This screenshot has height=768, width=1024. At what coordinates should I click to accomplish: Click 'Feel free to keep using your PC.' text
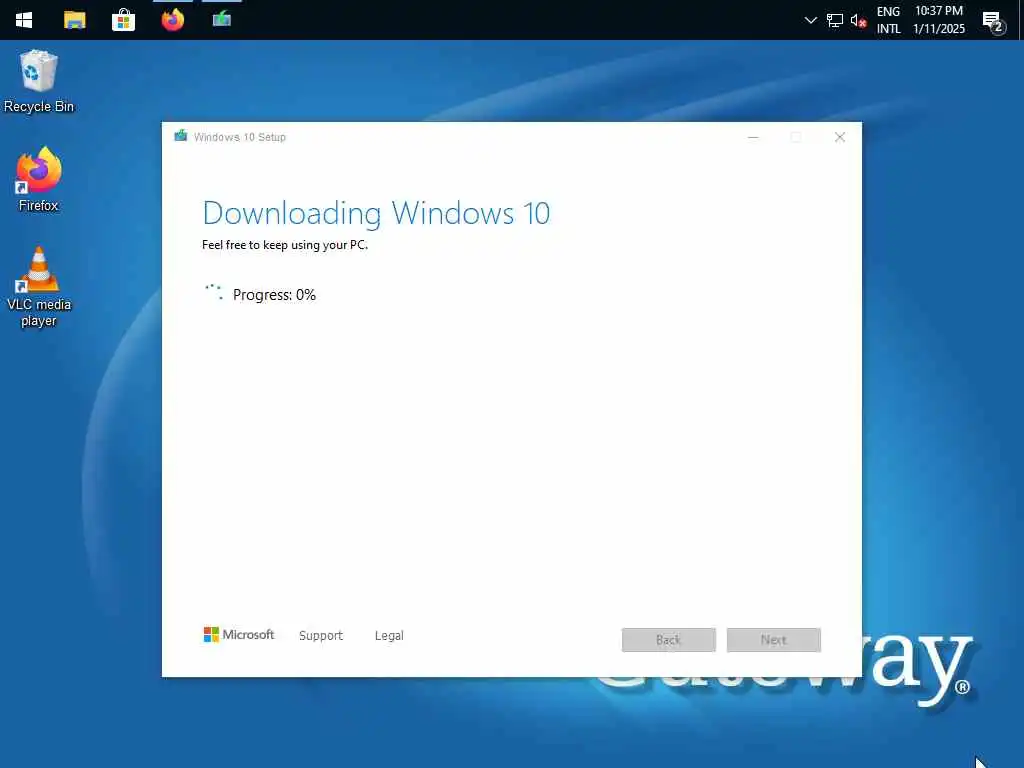pyautogui.click(x=285, y=245)
